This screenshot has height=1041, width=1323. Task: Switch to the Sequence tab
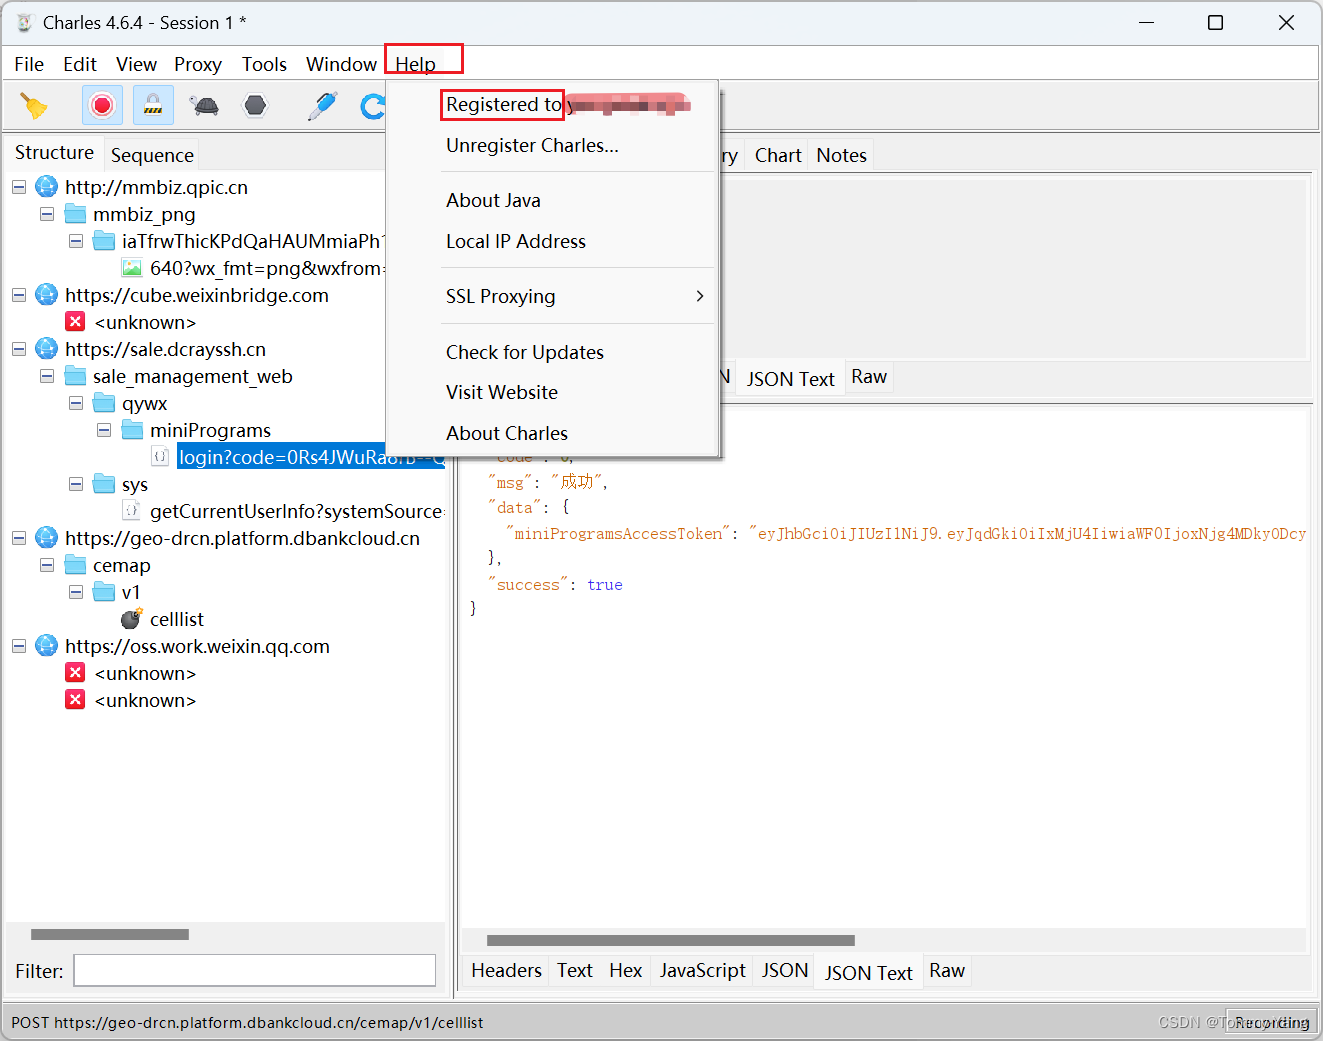[152, 155]
